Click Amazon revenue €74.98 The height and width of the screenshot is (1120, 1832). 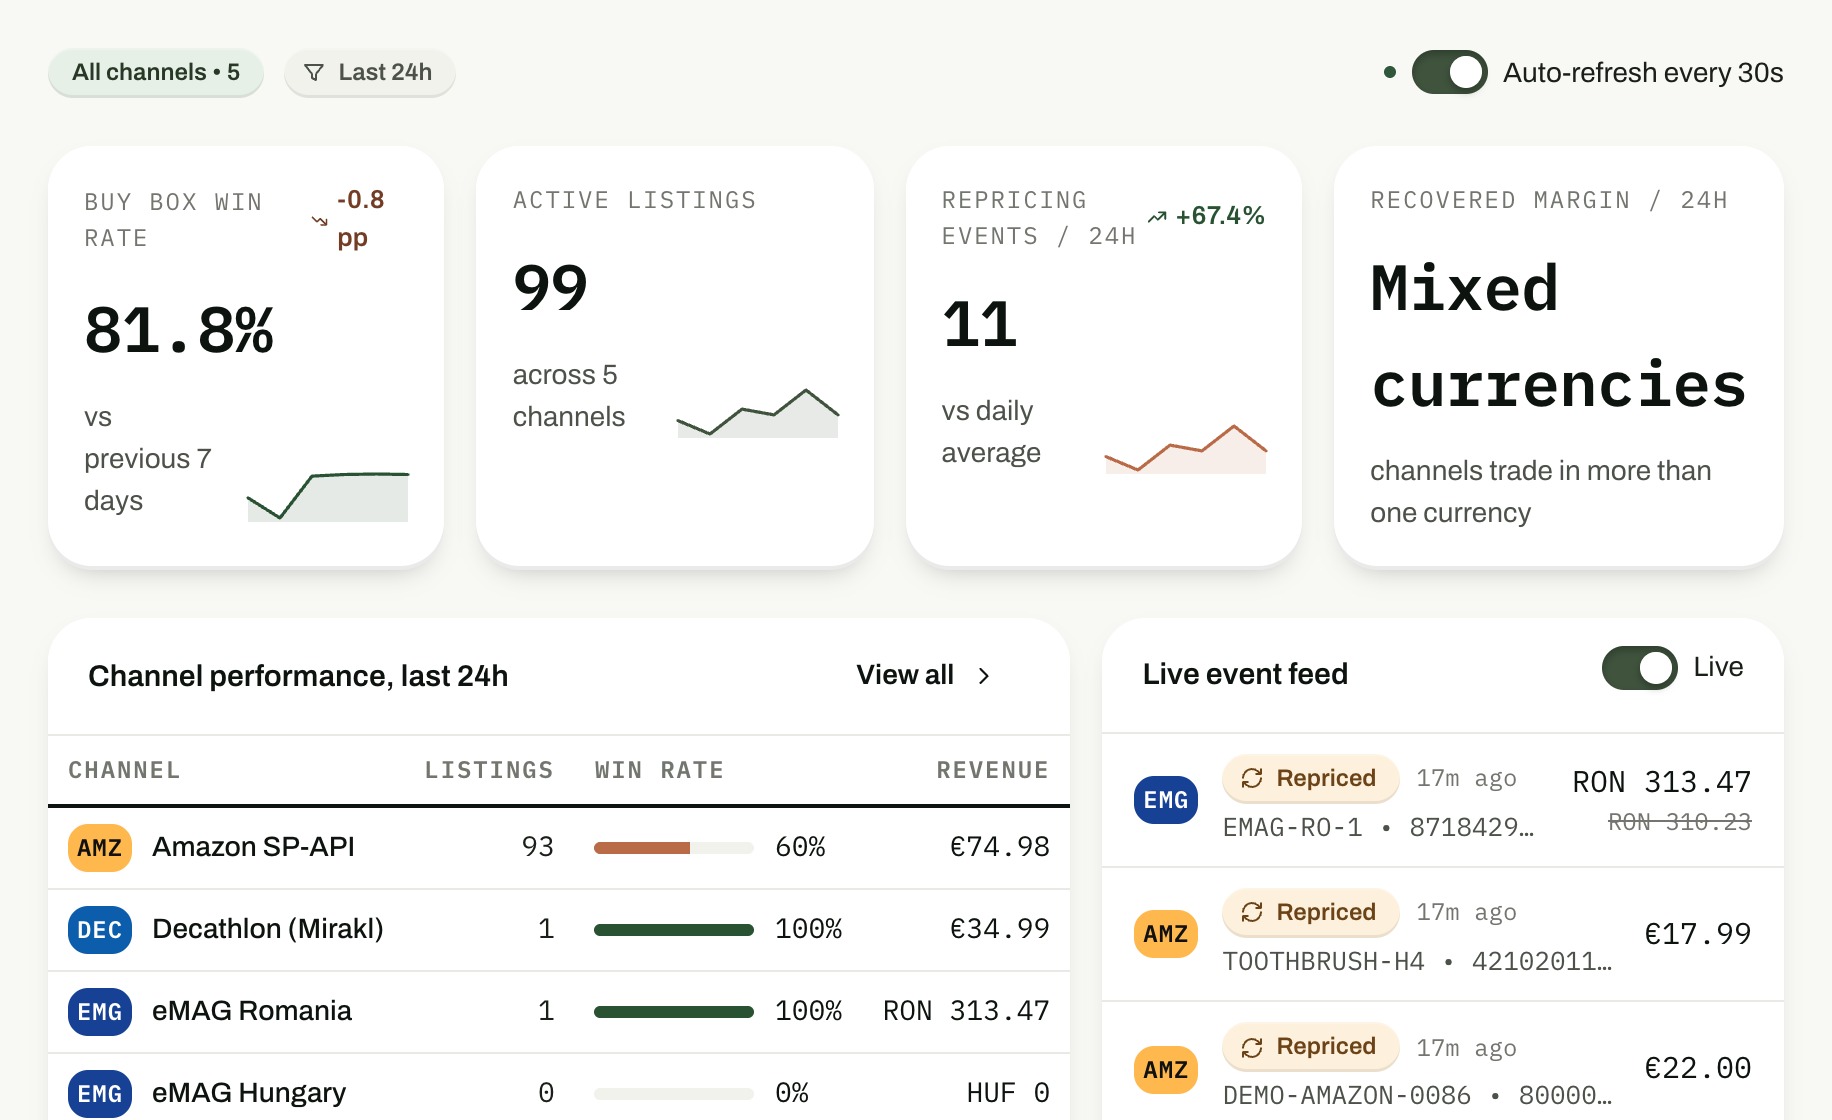[999, 848]
